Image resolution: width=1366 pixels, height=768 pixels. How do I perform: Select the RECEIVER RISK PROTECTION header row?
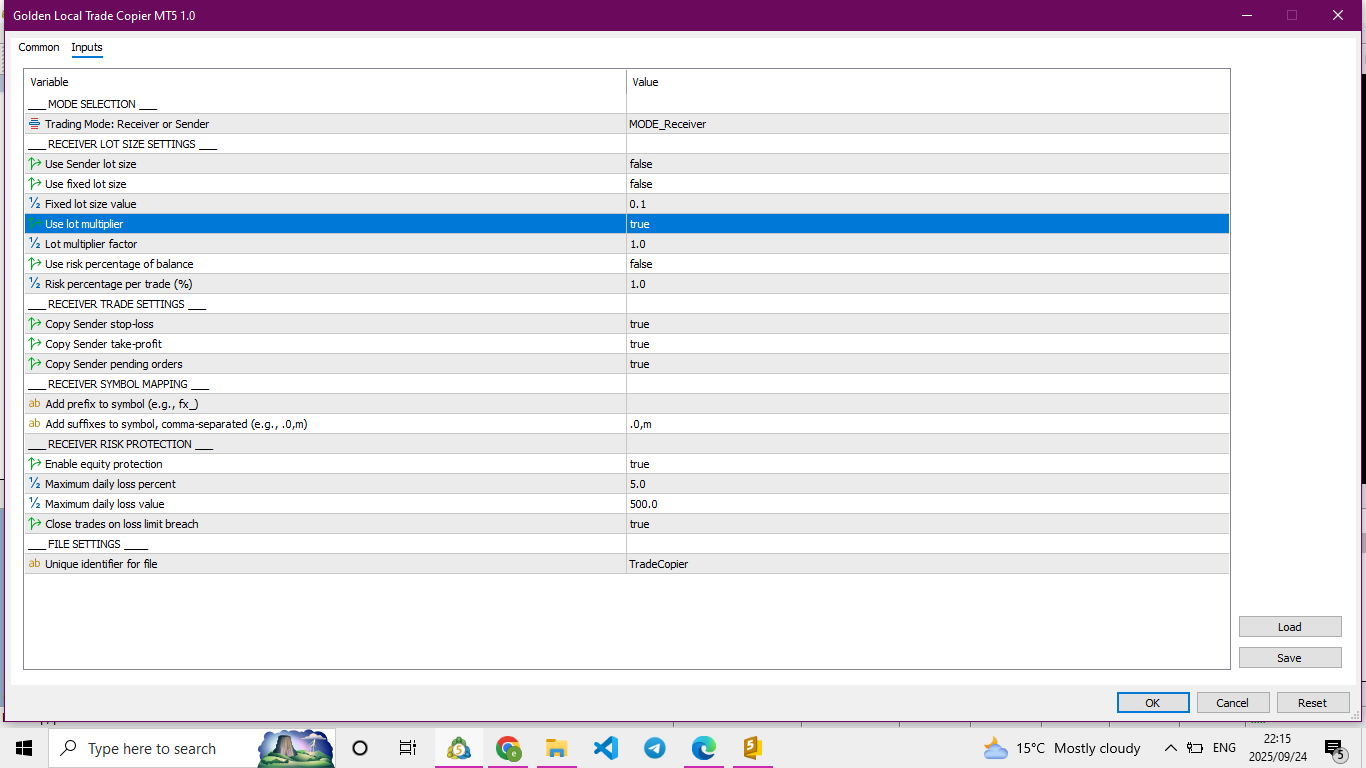point(627,444)
